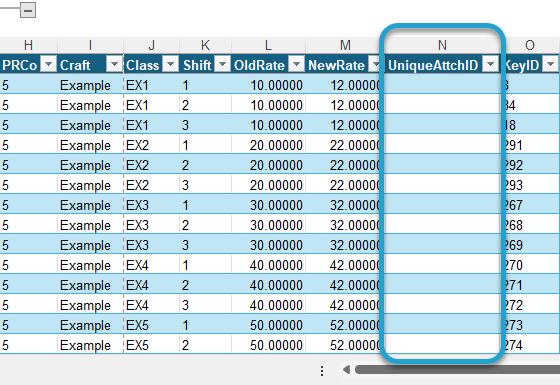Select Class cell EX5 with Shift 2
This screenshot has height=385, width=560.
coord(151,345)
